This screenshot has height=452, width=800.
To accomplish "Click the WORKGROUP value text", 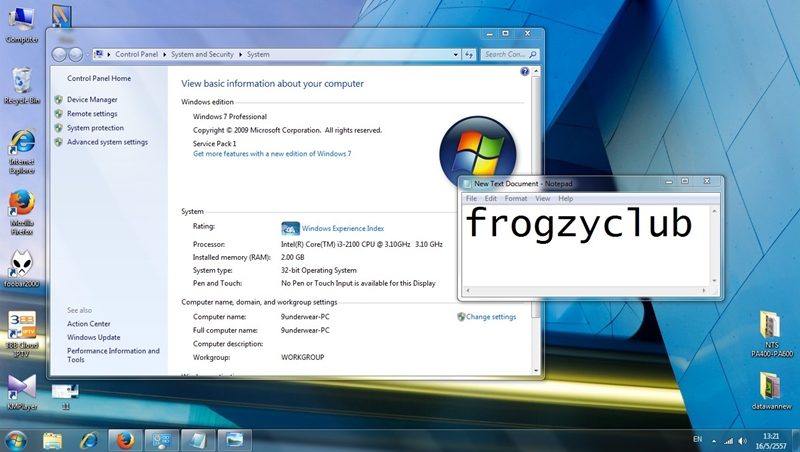I will click(x=303, y=358).
